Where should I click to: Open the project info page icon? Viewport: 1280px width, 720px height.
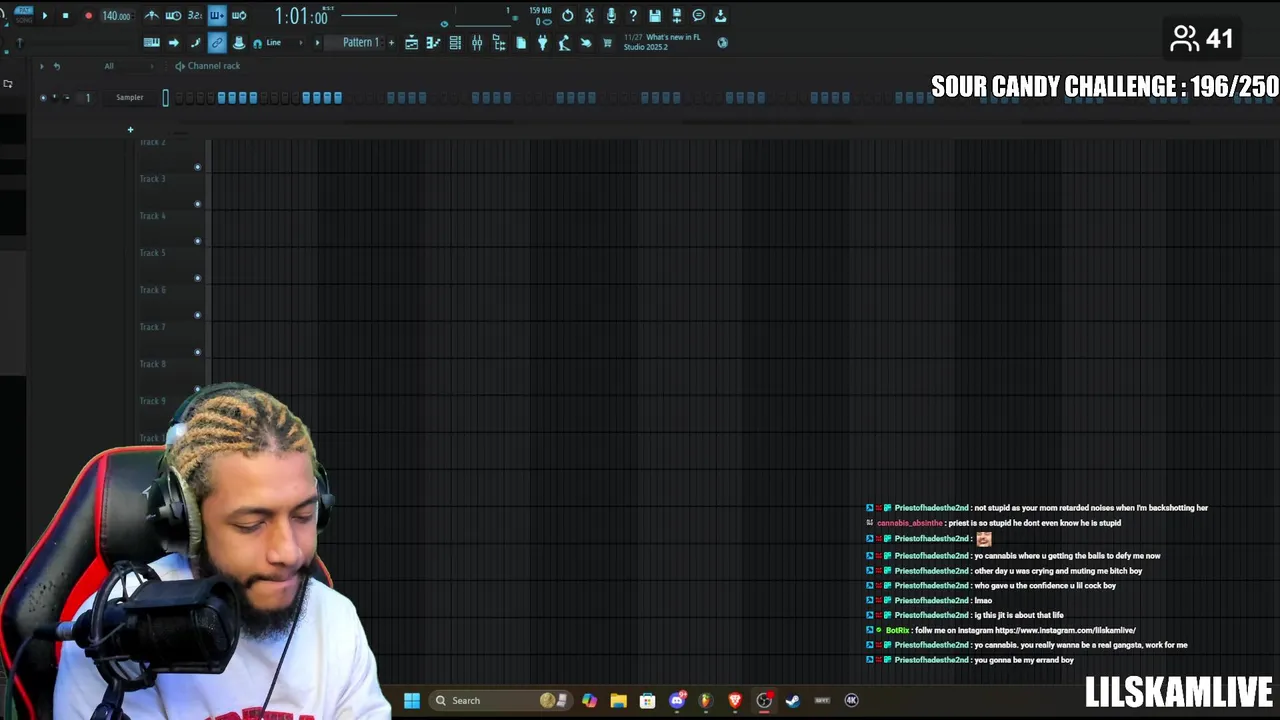[x=521, y=43]
